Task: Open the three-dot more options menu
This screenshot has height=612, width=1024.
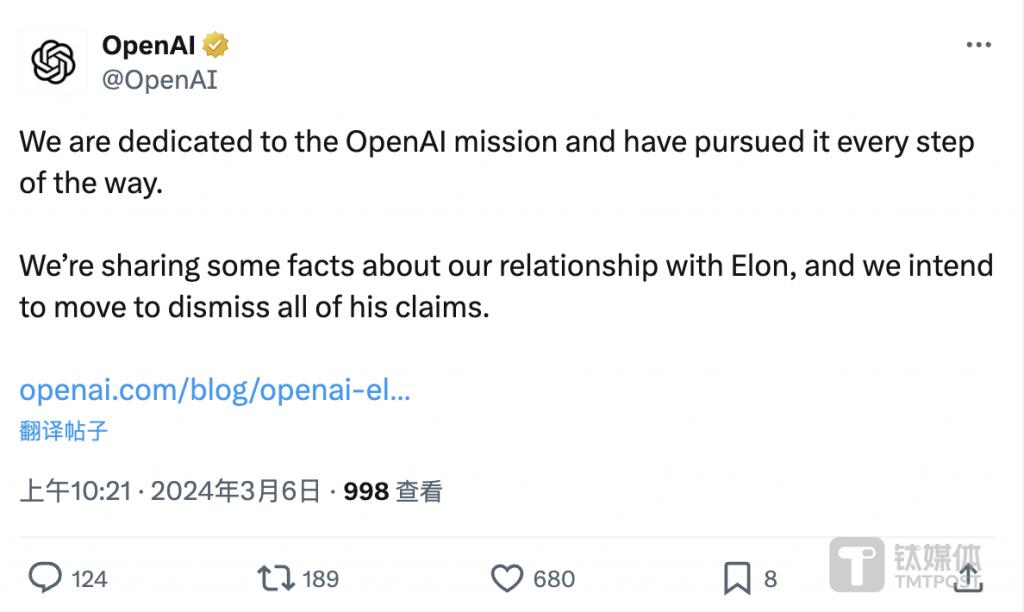Action: pyautogui.click(x=978, y=46)
